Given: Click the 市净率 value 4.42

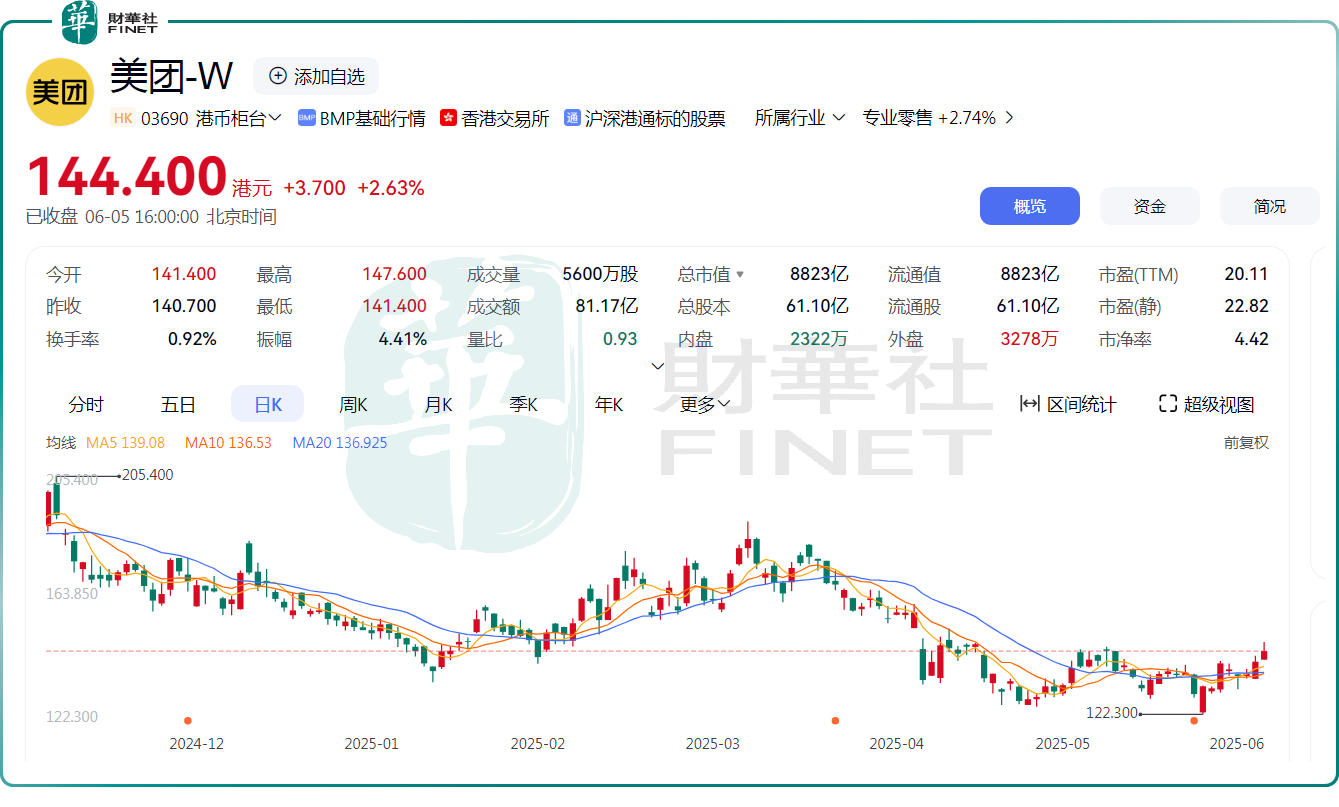Looking at the screenshot, I should pos(1251,339).
